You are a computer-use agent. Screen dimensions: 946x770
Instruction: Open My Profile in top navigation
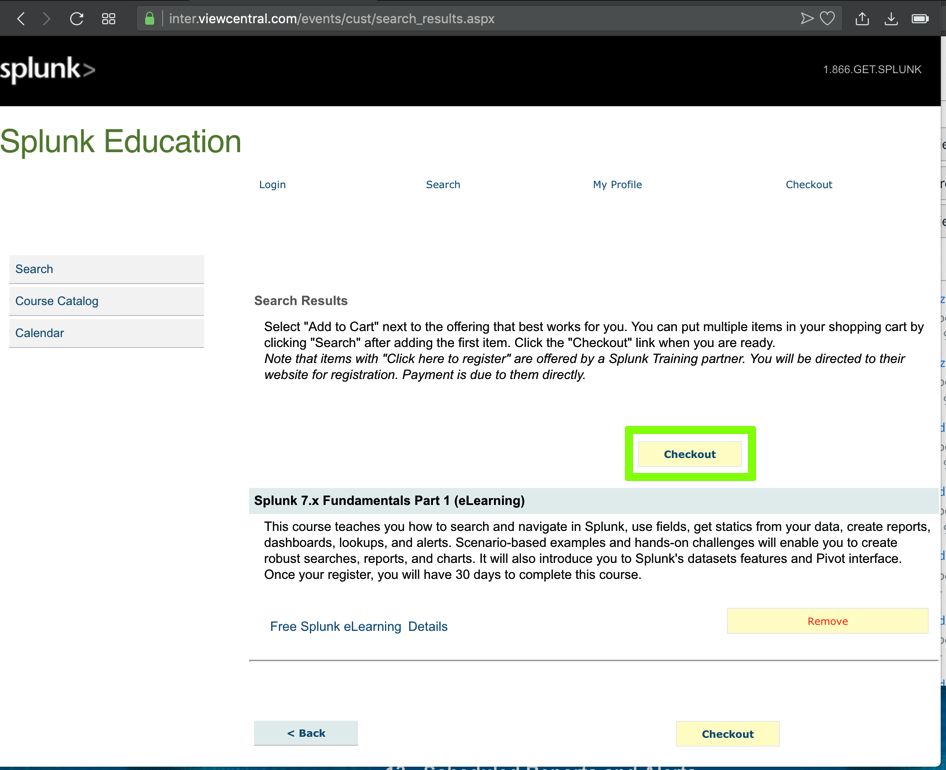(617, 185)
